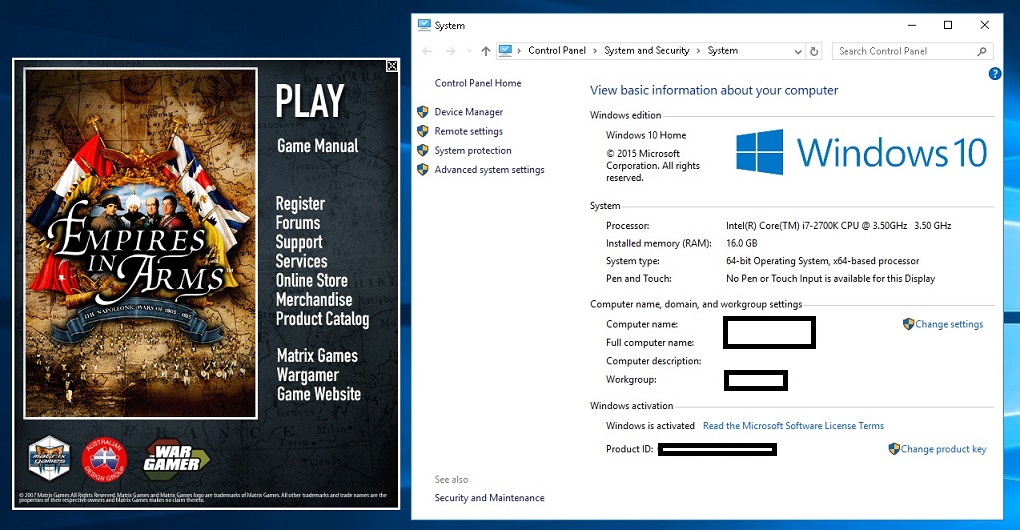
Task: Click Change settings link
Action: tap(949, 324)
